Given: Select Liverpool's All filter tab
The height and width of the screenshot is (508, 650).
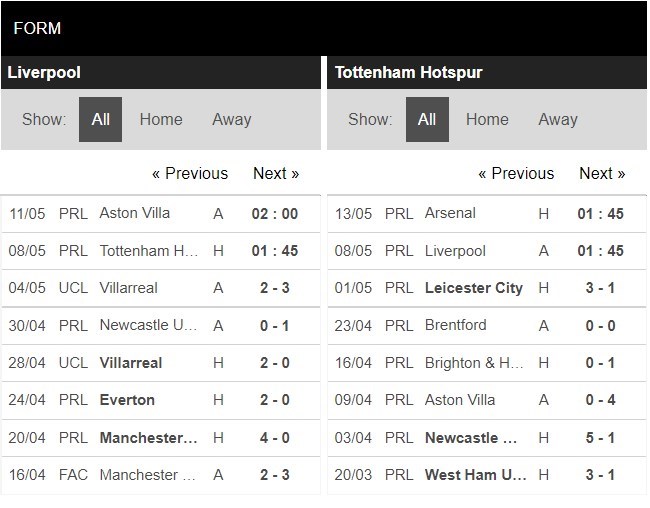Looking at the screenshot, I should [100, 119].
